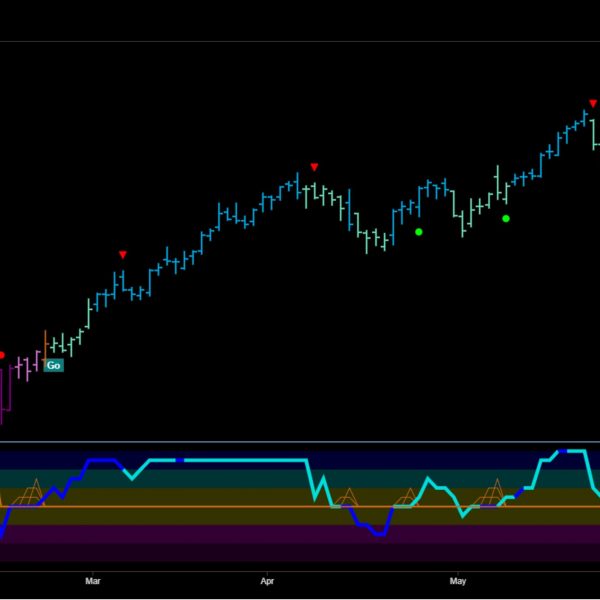Select the red triangle marker in April
600x600 pixels.
pos(314,167)
